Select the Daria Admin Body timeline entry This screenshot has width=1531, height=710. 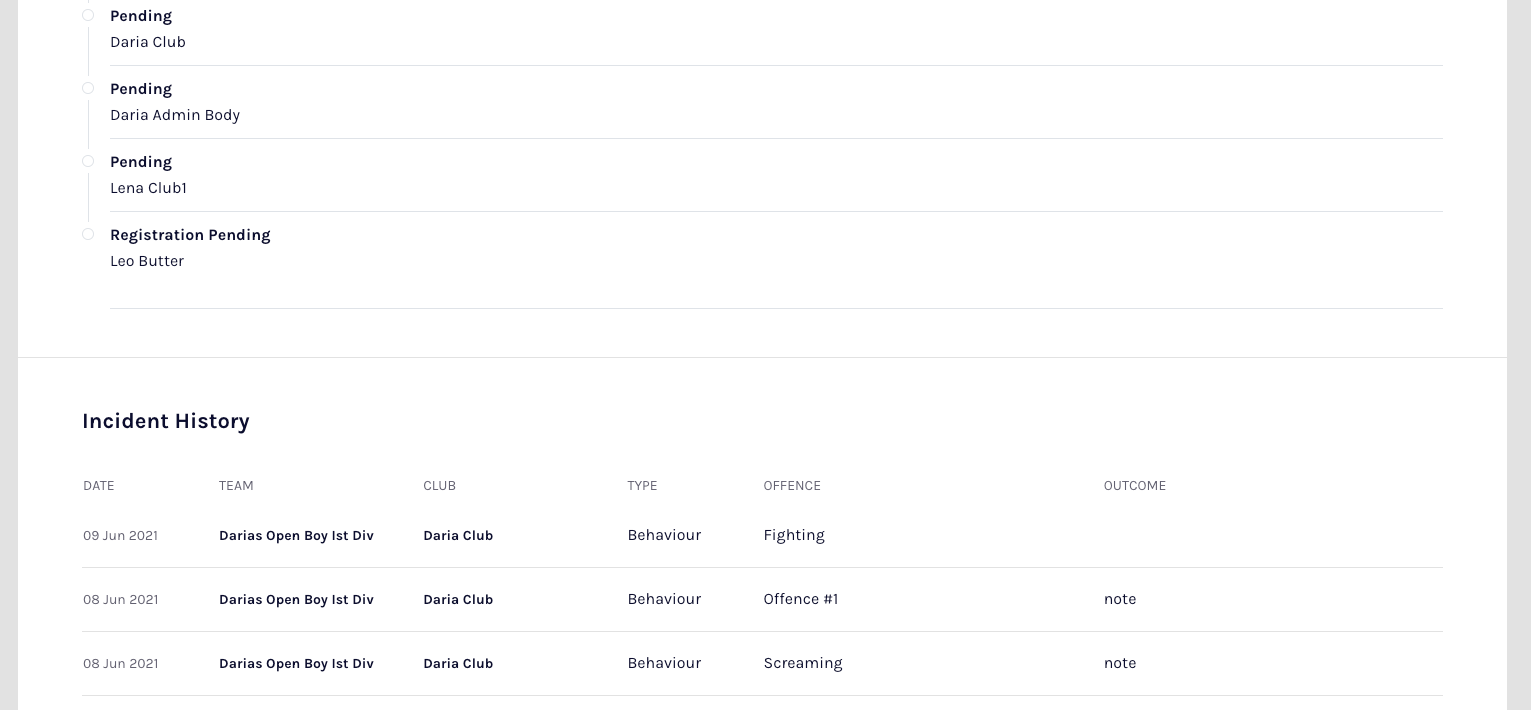click(x=175, y=115)
